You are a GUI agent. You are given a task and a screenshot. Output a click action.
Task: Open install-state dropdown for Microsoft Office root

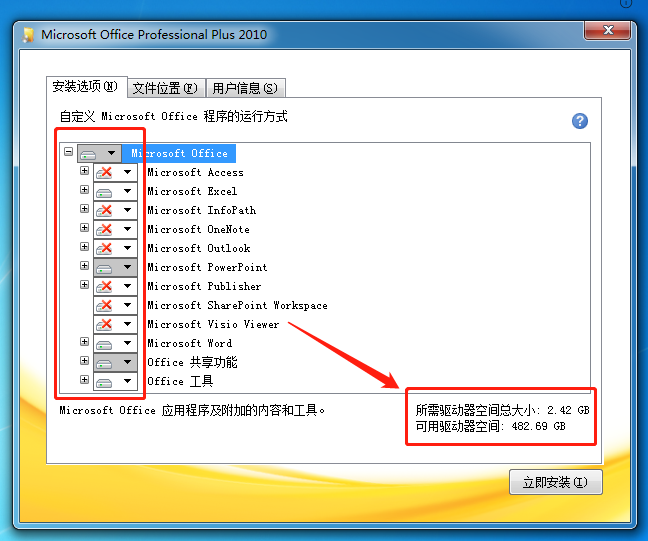[x=99, y=153]
